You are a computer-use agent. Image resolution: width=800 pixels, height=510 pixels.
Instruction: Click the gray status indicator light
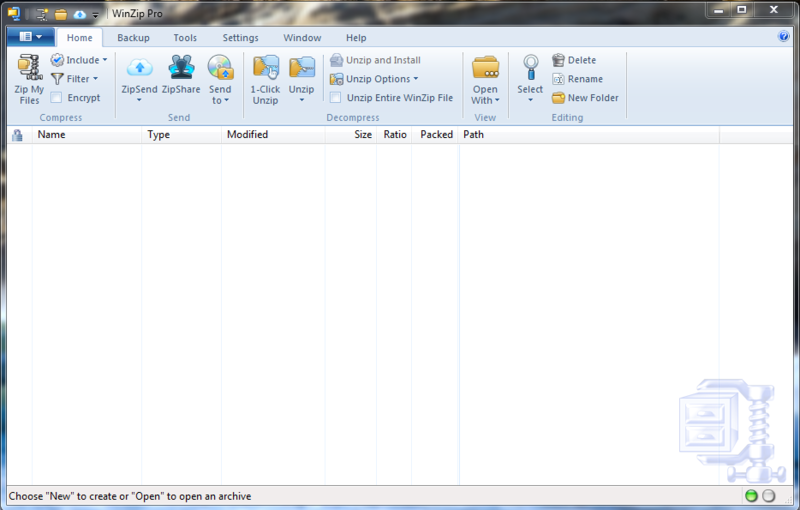(x=768, y=496)
